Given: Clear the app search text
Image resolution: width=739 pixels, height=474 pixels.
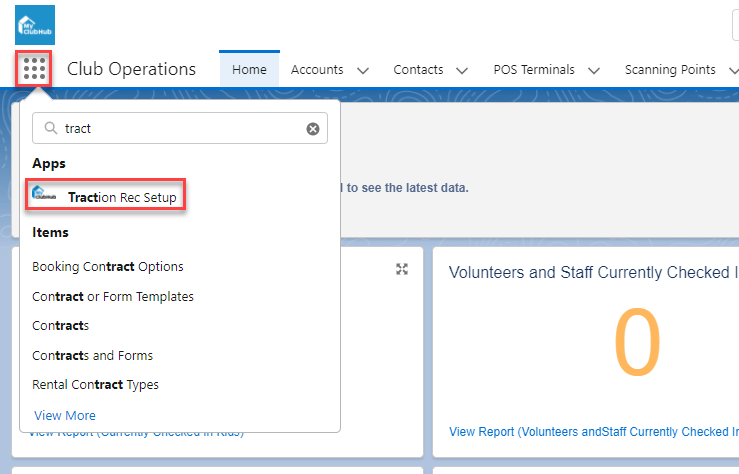Looking at the screenshot, I should coord(313,129).
